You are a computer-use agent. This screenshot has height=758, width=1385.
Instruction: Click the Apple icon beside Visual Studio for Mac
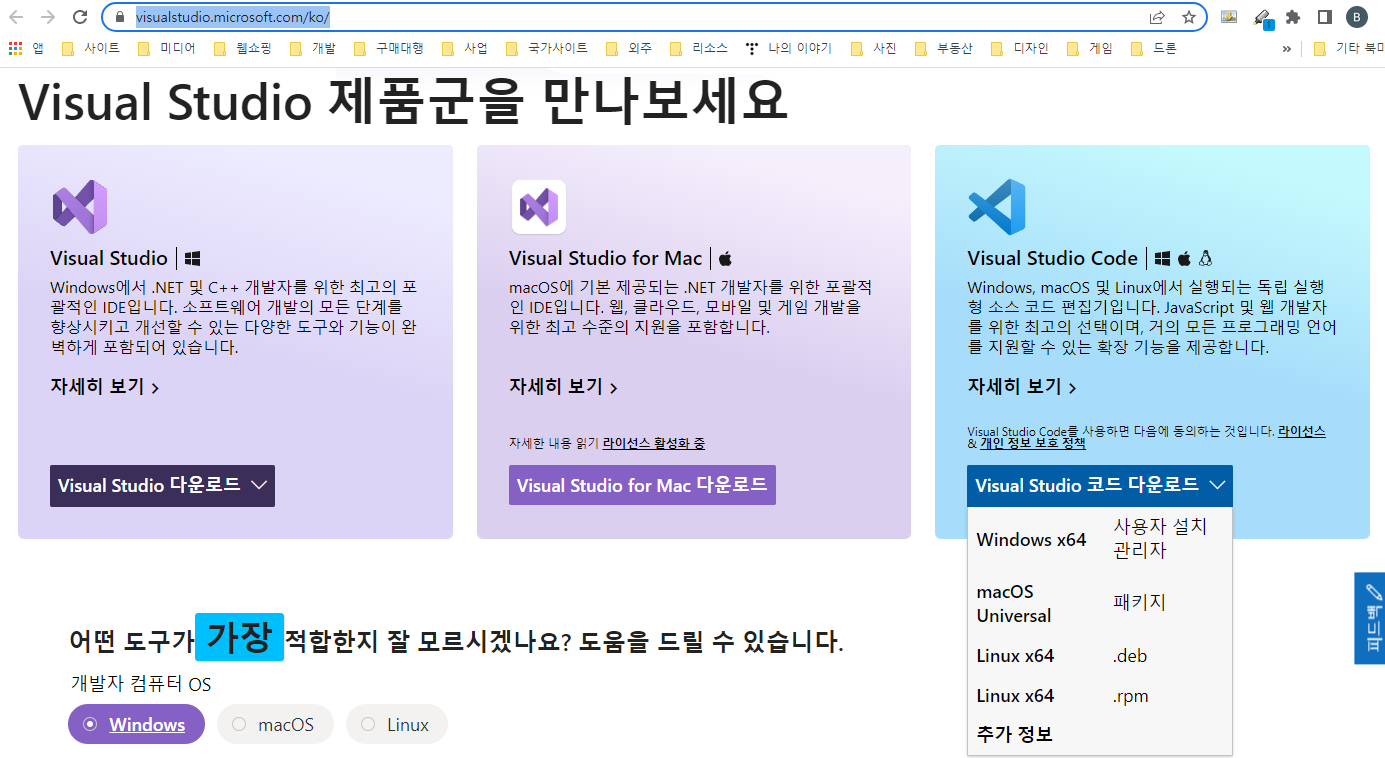click(x=726, y=258)
